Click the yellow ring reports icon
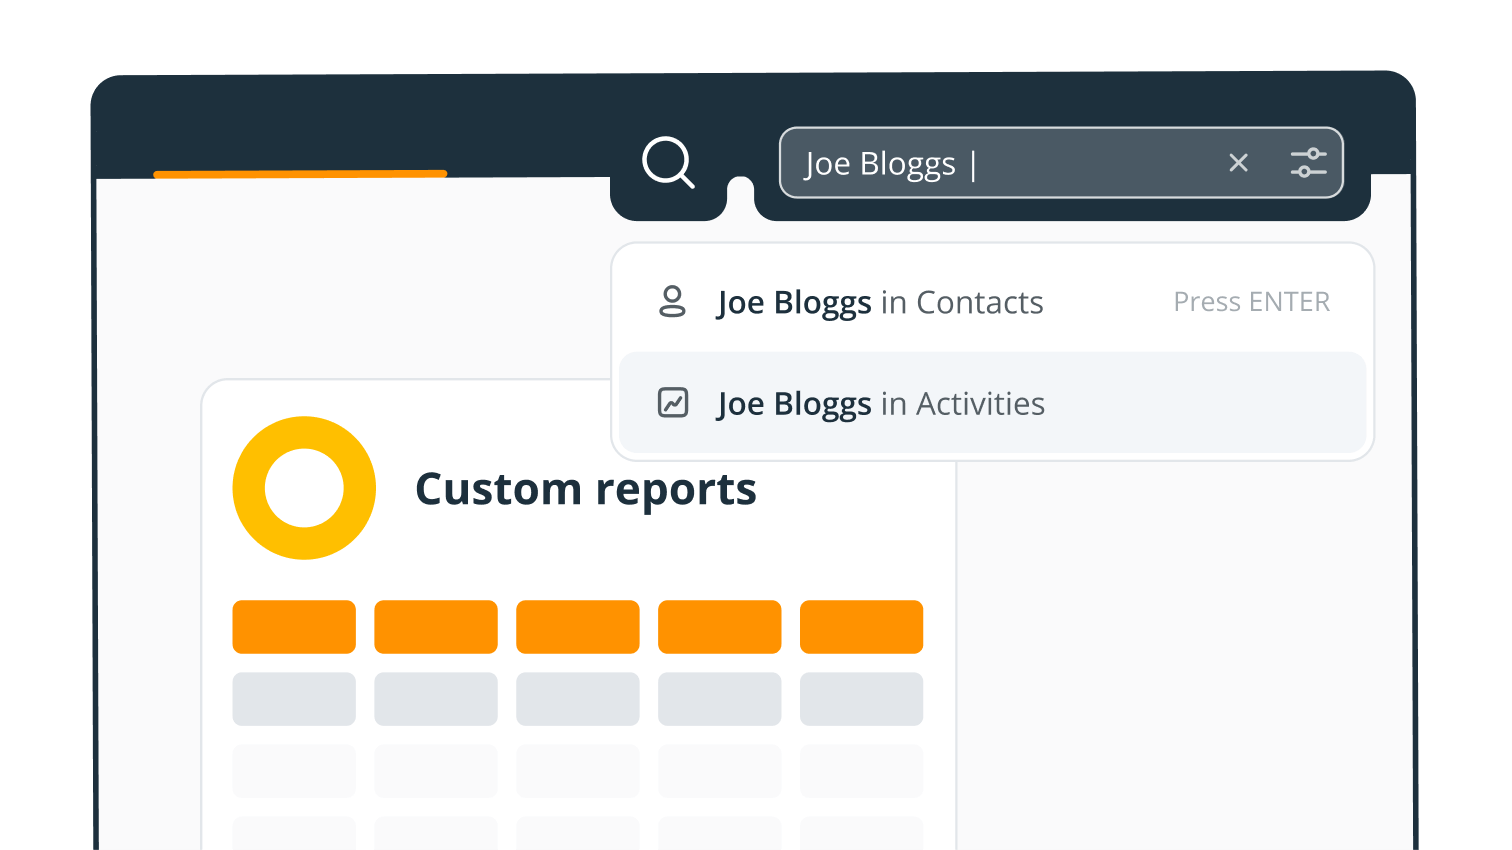 pyautogui.click(x=304, y=488)
